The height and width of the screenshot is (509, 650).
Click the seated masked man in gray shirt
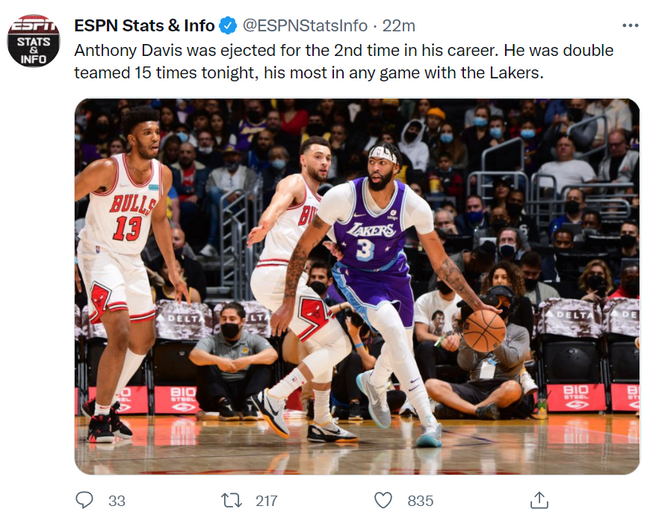[232, 361]
